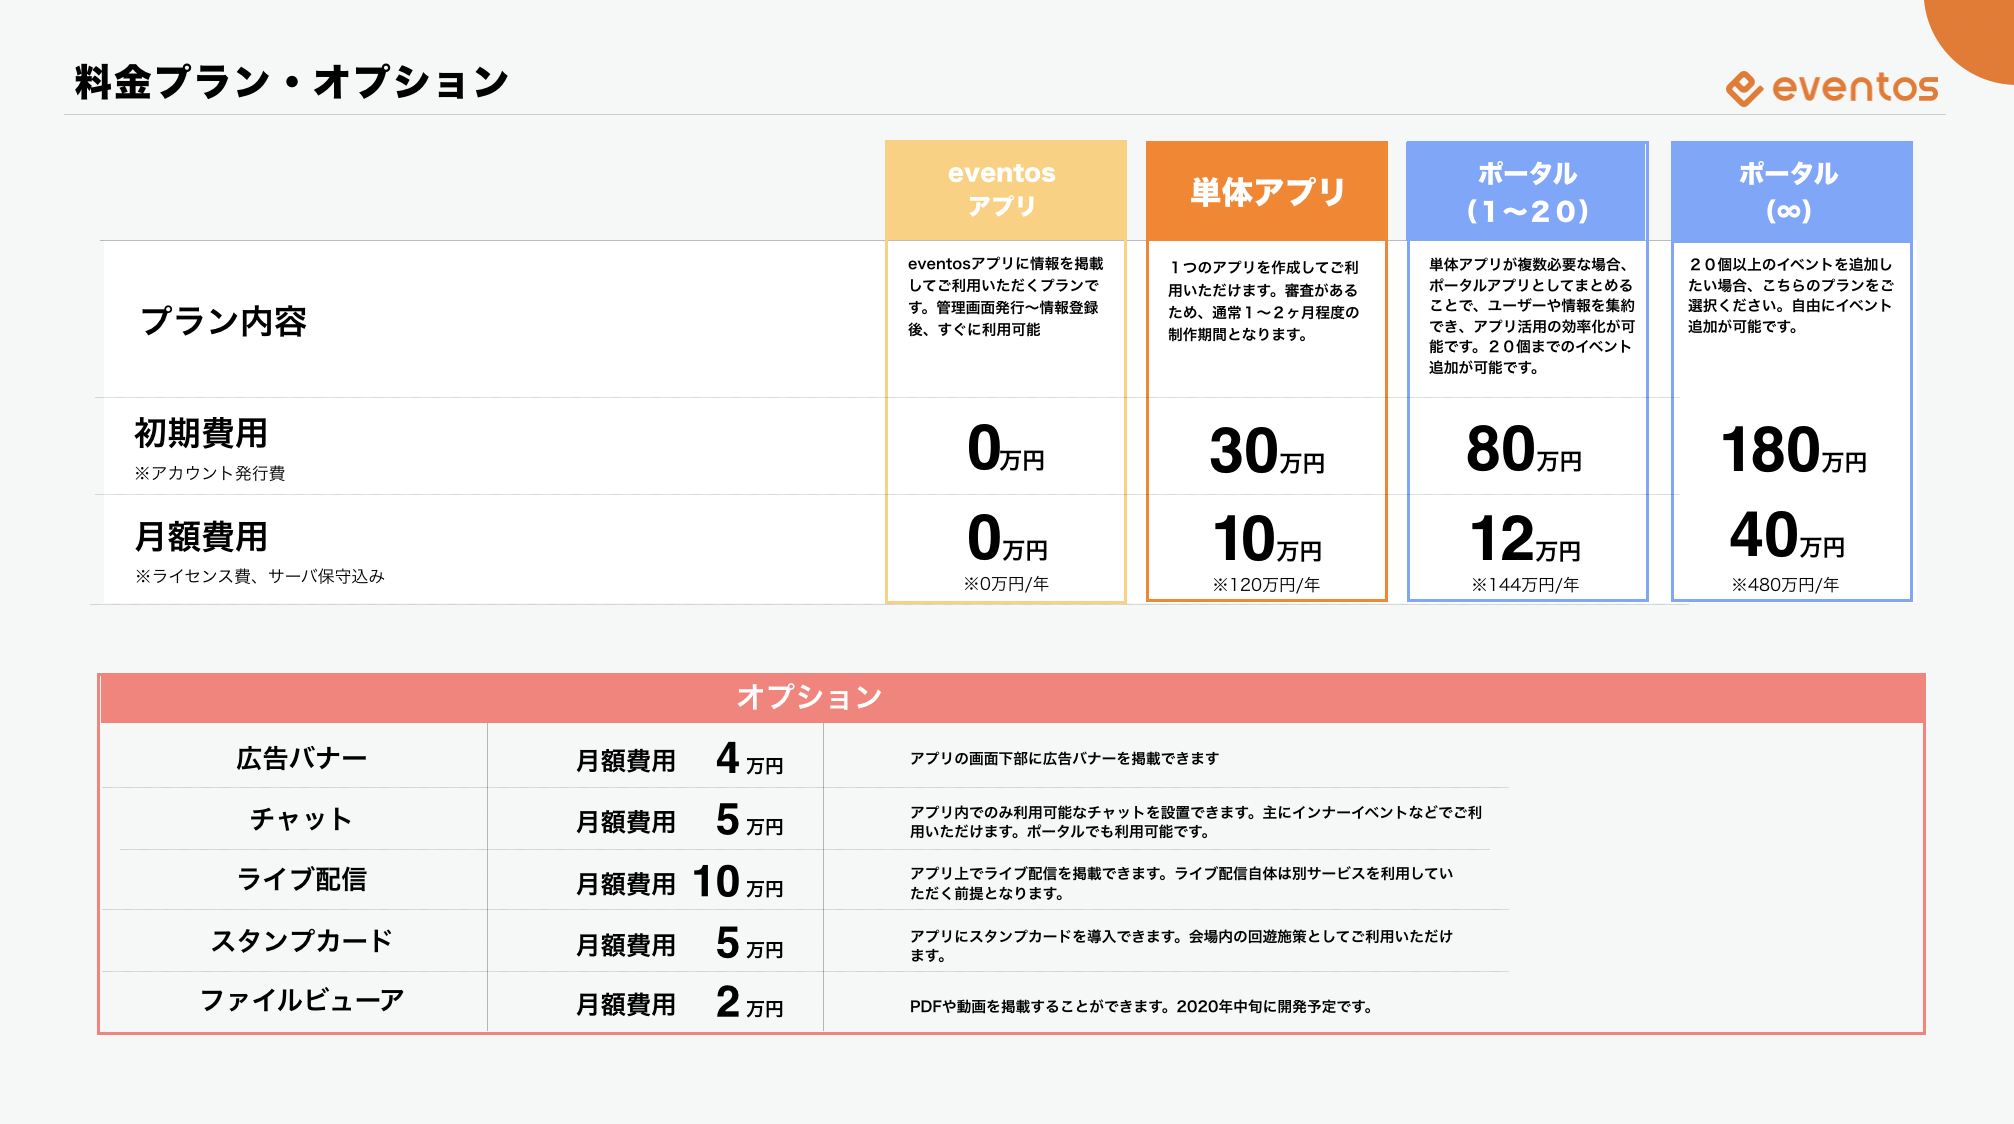Click the ライブ配信 option row label

click(301, 880)
